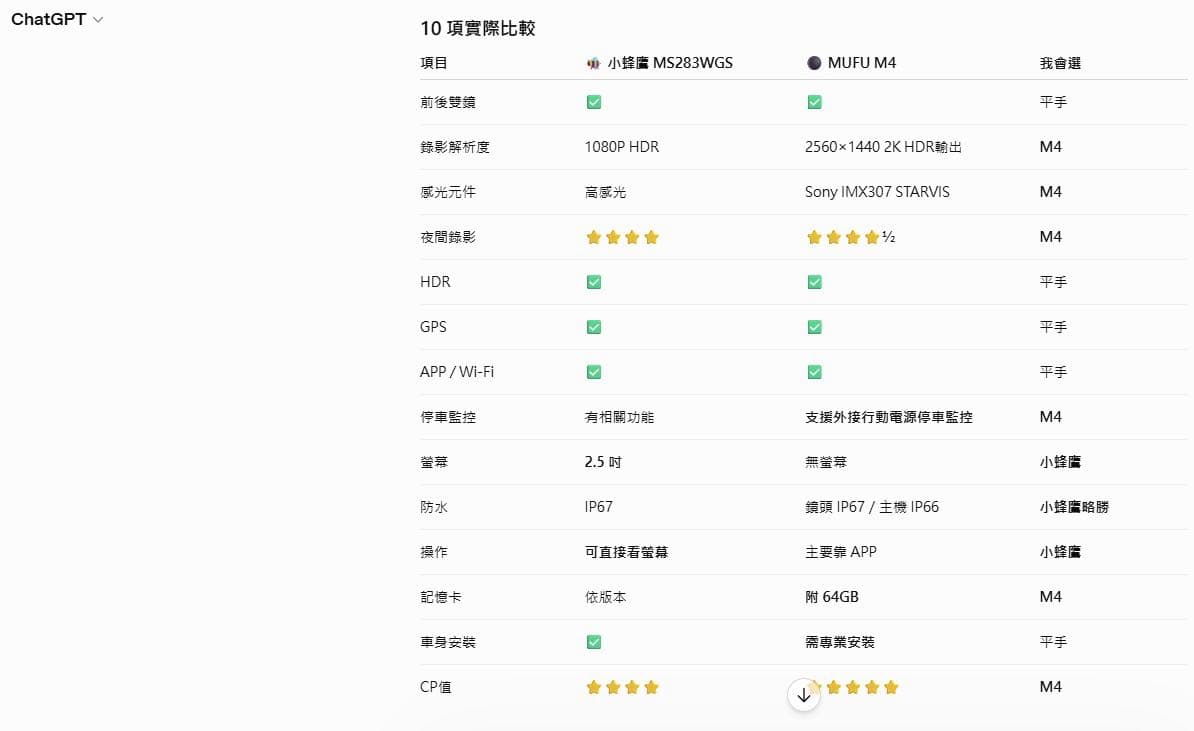Image resolution: width=1194 pixels, height=731 pixels.
Task: Click the 前後雙鏡 check mark under 小蜂鷹
Action: click(594, 102)
